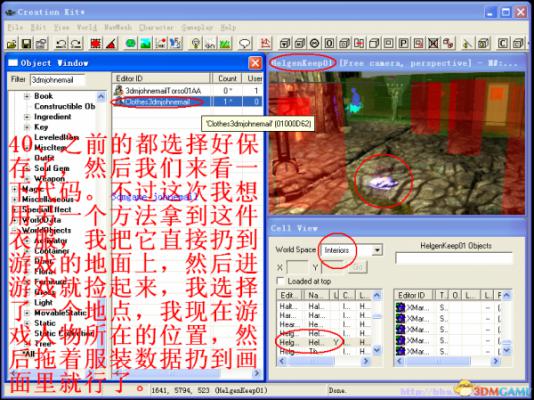534x400 pixels.
Task: Click the greyed Go button in Cell View
Action: pos(358,267)
